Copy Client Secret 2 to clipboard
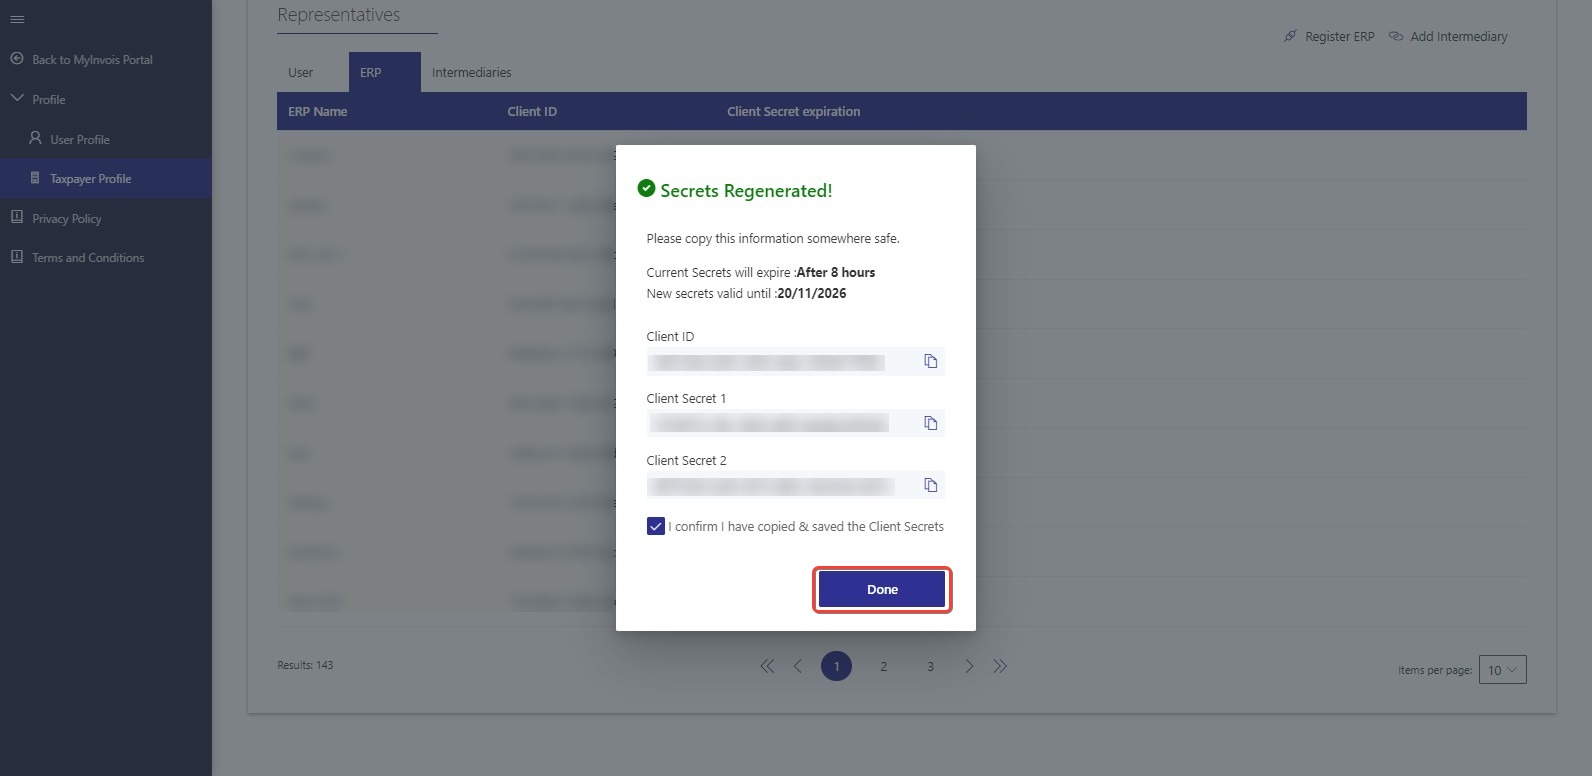1592x776 pixels. pyautogui.click(x=930, y=485)
